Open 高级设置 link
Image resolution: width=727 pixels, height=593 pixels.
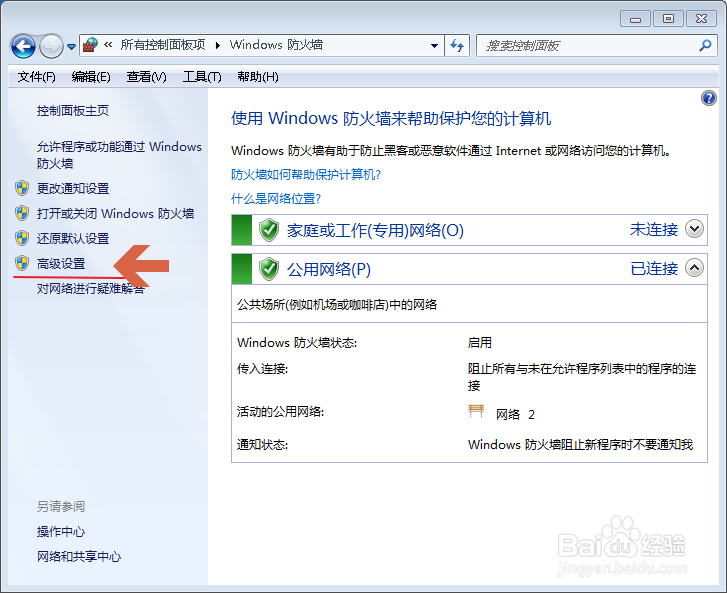[x=61, y=264]
